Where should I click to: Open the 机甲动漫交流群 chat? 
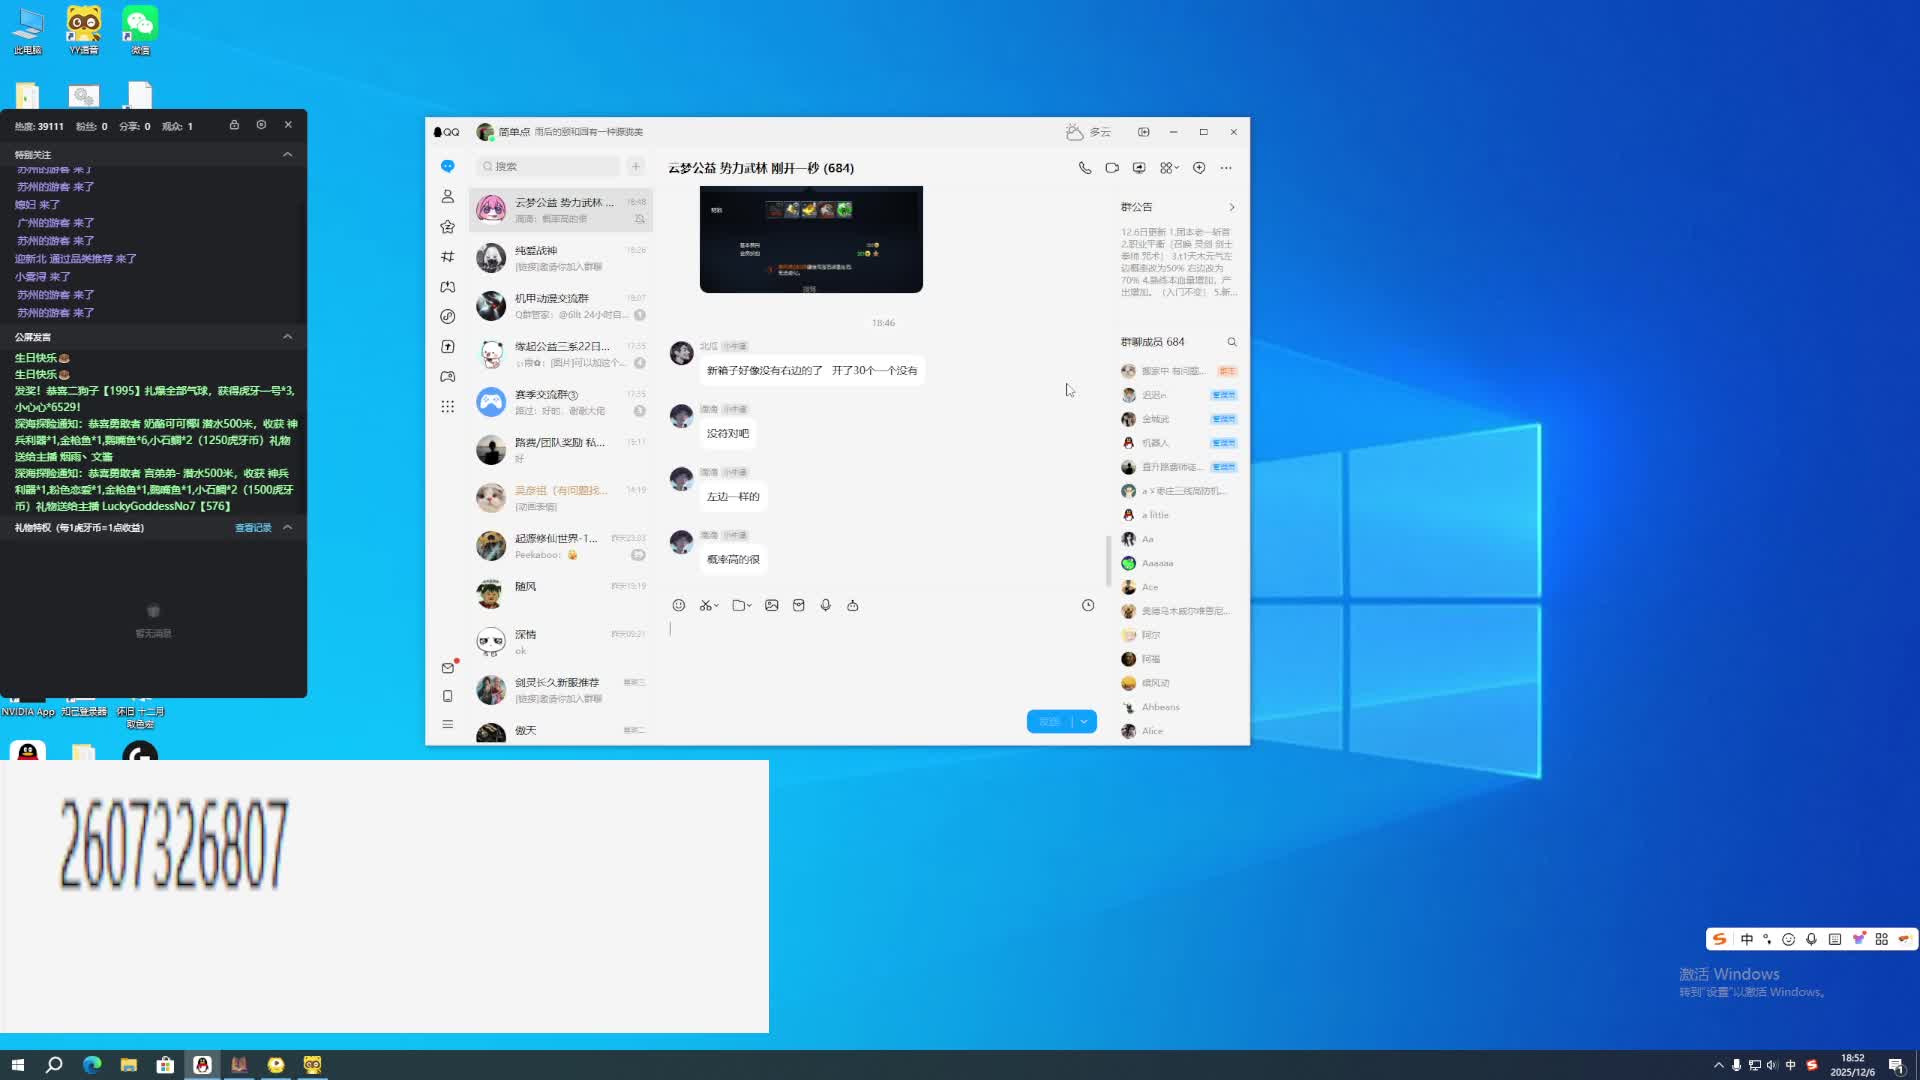[560, 306]
